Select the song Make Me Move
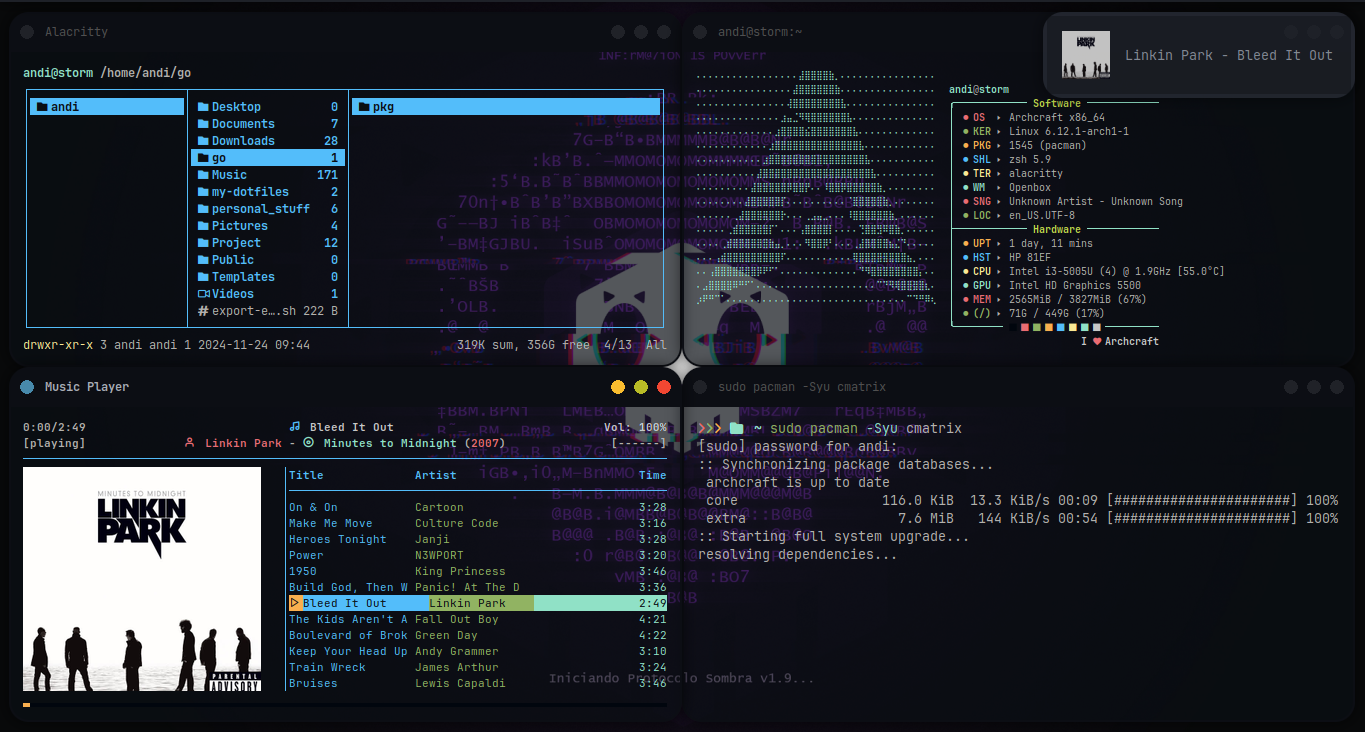This screenshot has height=732, width=1365. coord(477,523)
